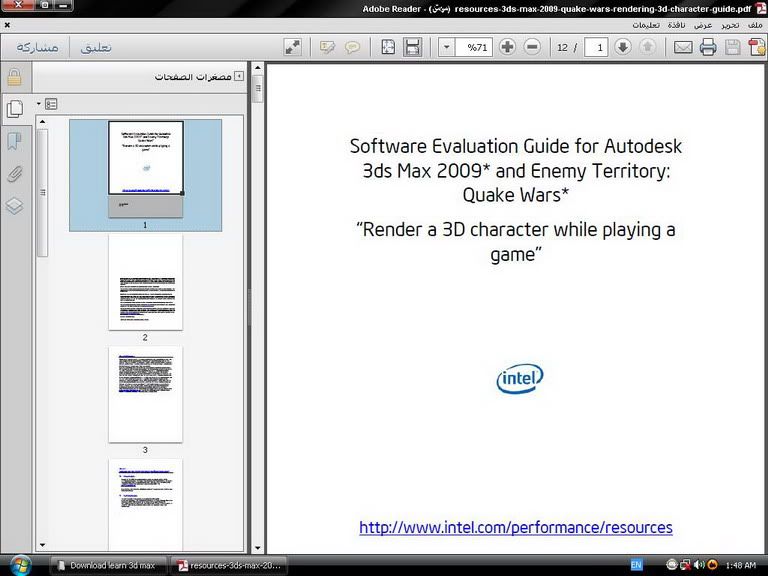Click the network tray icon
This screenshot has height=576, width=768.
(x=685, y=565)
